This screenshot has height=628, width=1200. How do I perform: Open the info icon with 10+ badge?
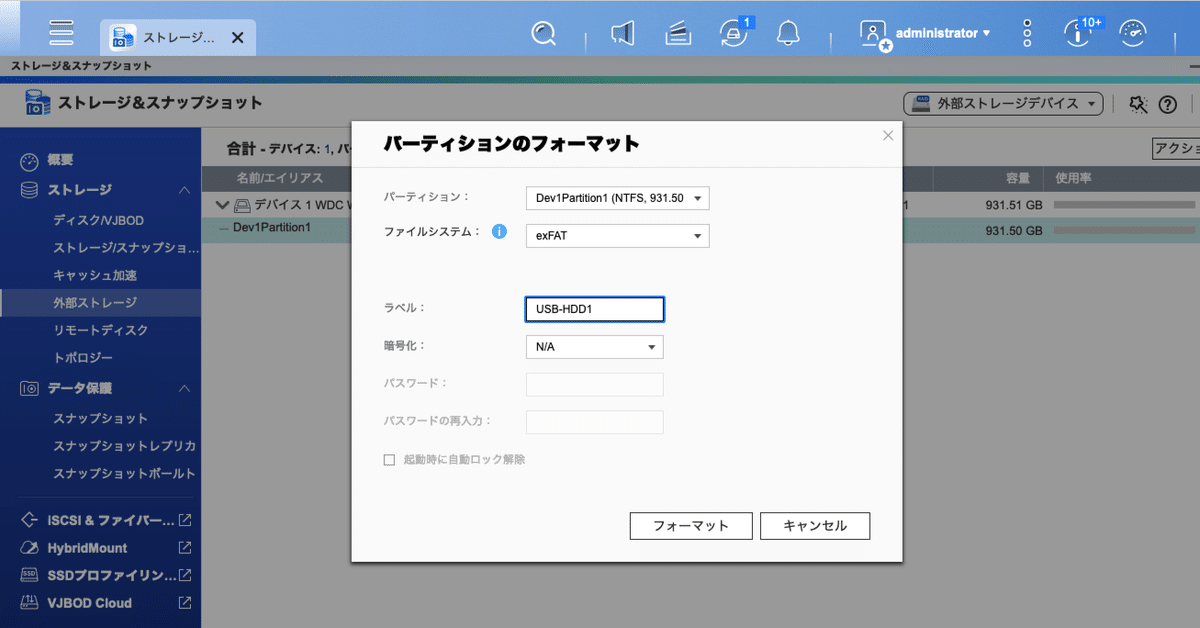pos(1079,32)
